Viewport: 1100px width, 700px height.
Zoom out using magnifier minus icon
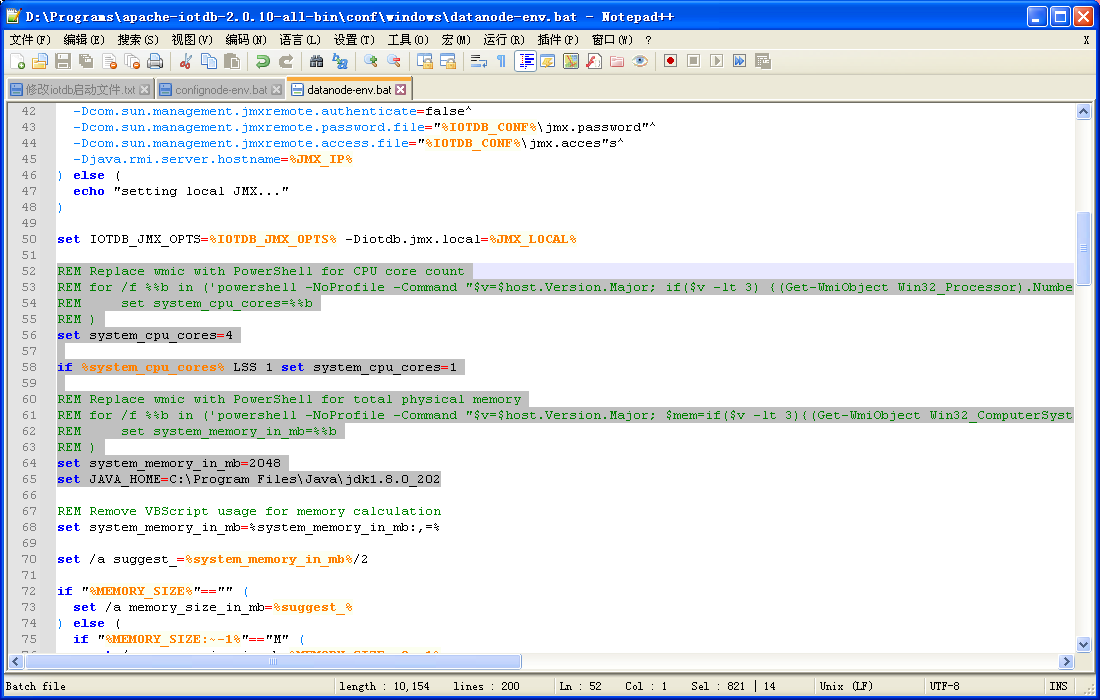[394, 62]
